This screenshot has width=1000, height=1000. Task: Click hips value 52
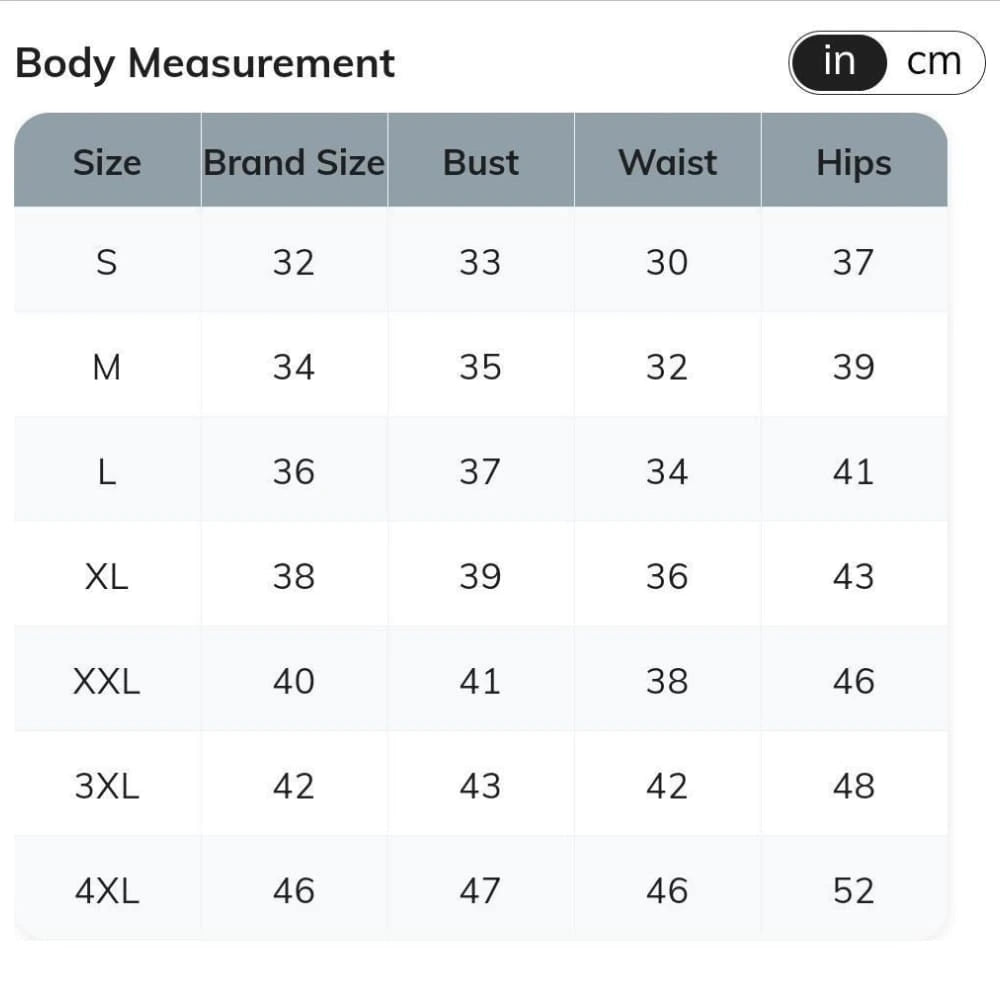[x=853, y=890]
